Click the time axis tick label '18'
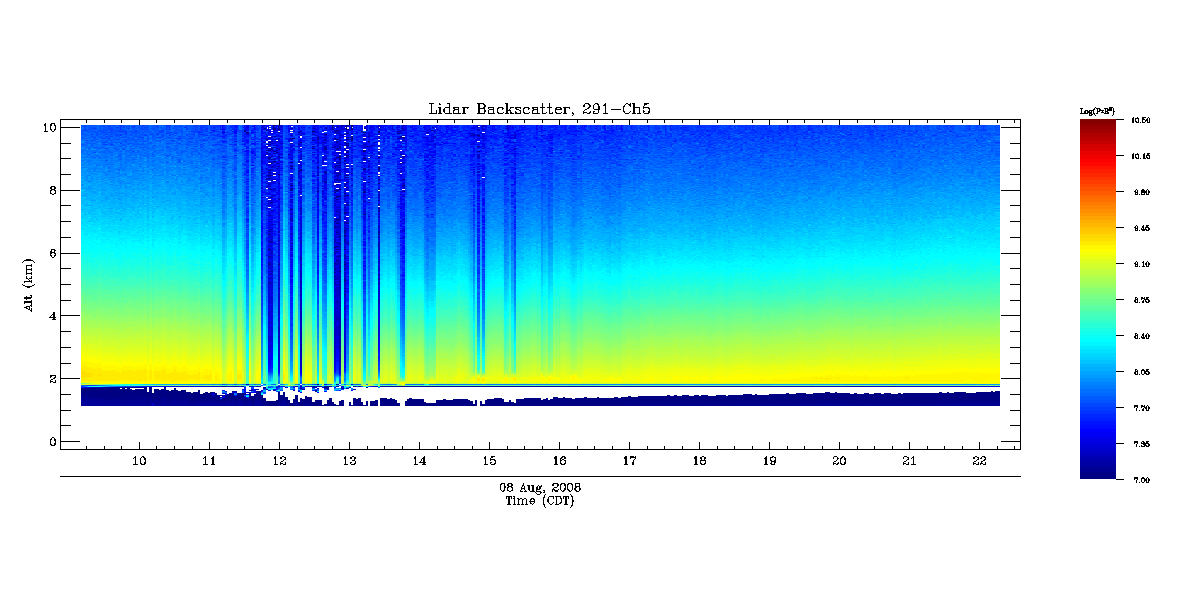 pyautogui.click(x=700, y=460)
